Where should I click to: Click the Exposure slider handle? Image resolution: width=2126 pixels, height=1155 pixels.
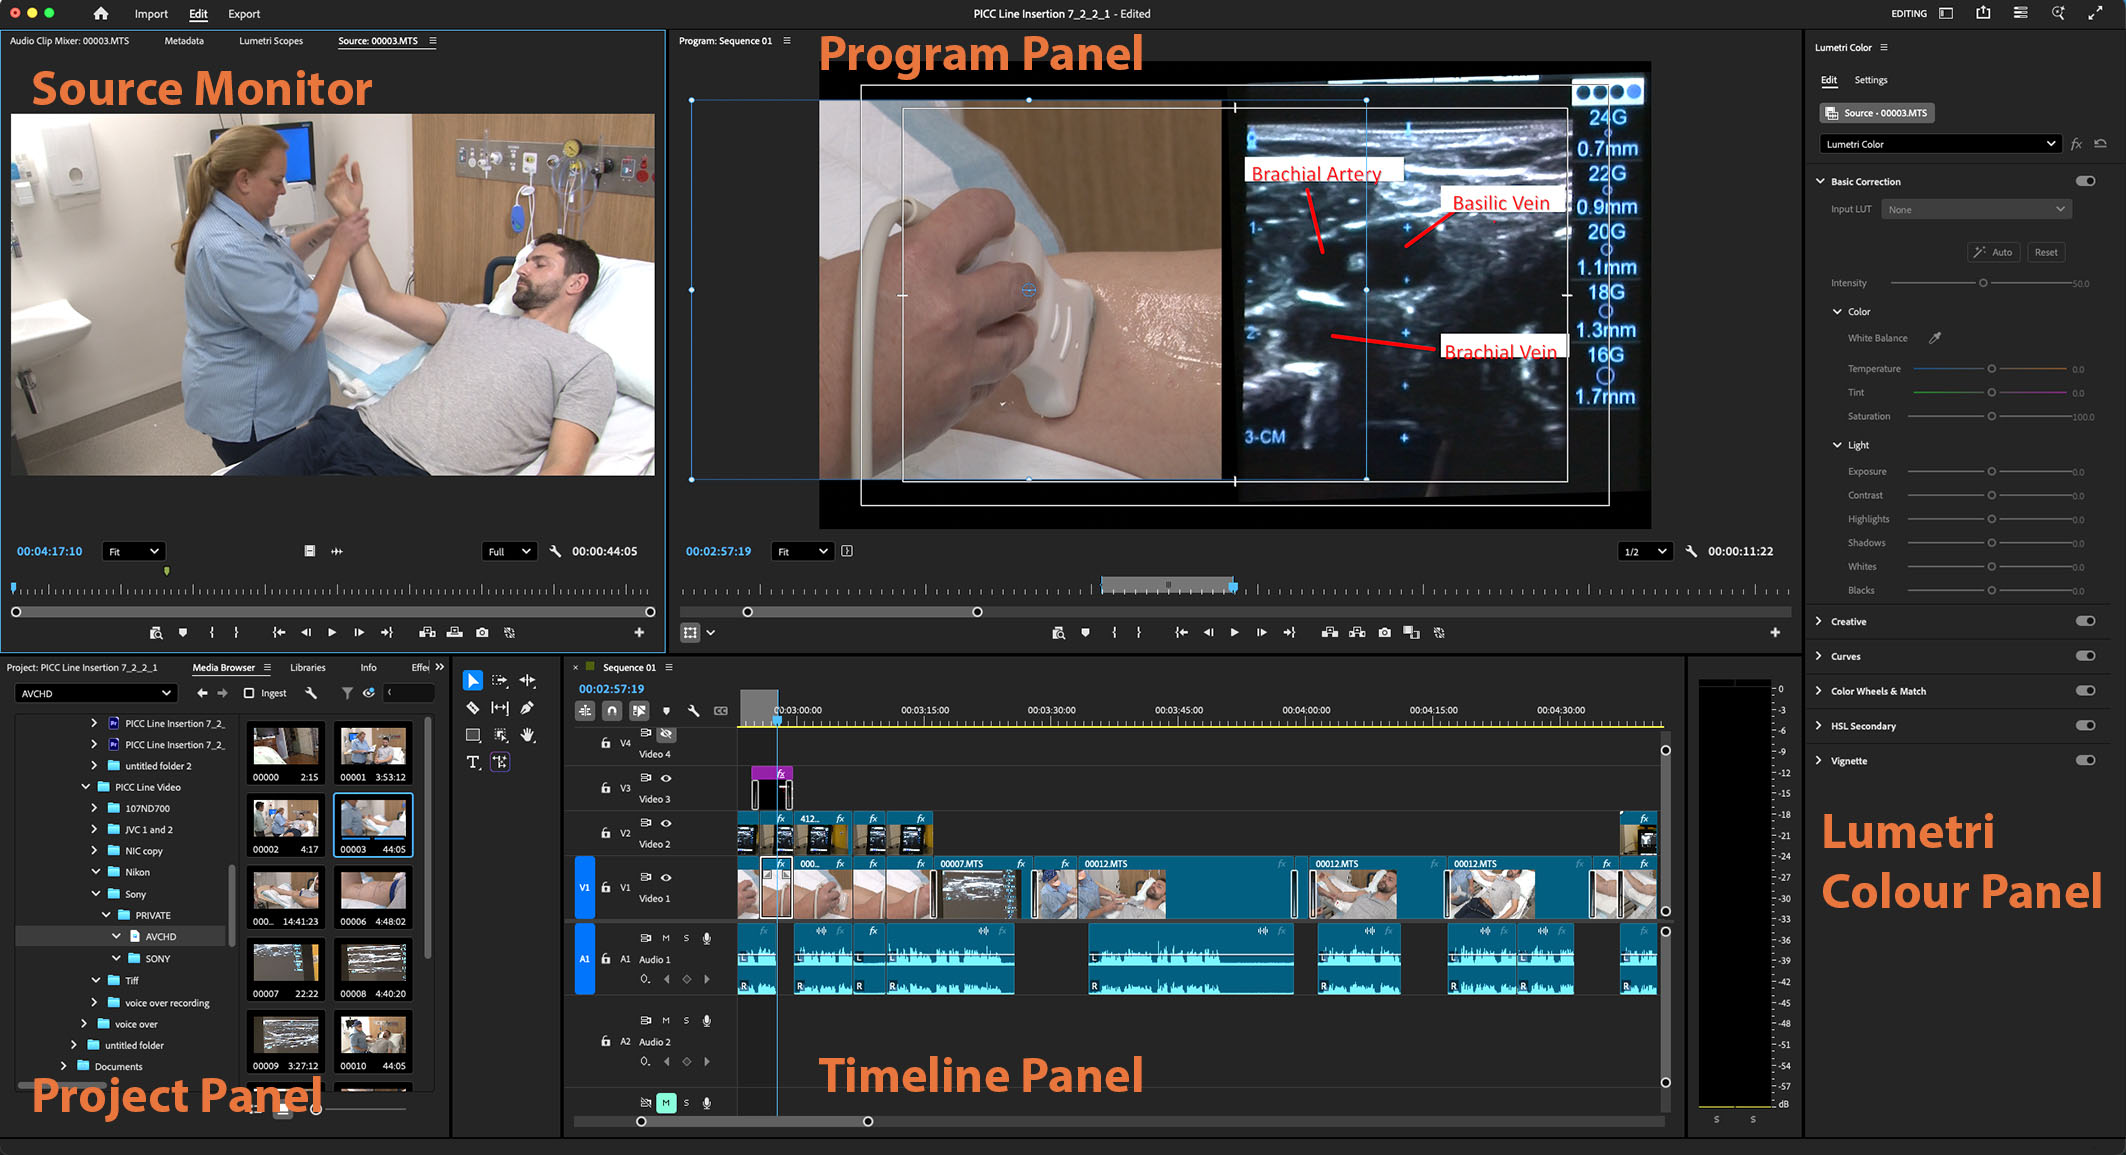[x=1991, y=471]
